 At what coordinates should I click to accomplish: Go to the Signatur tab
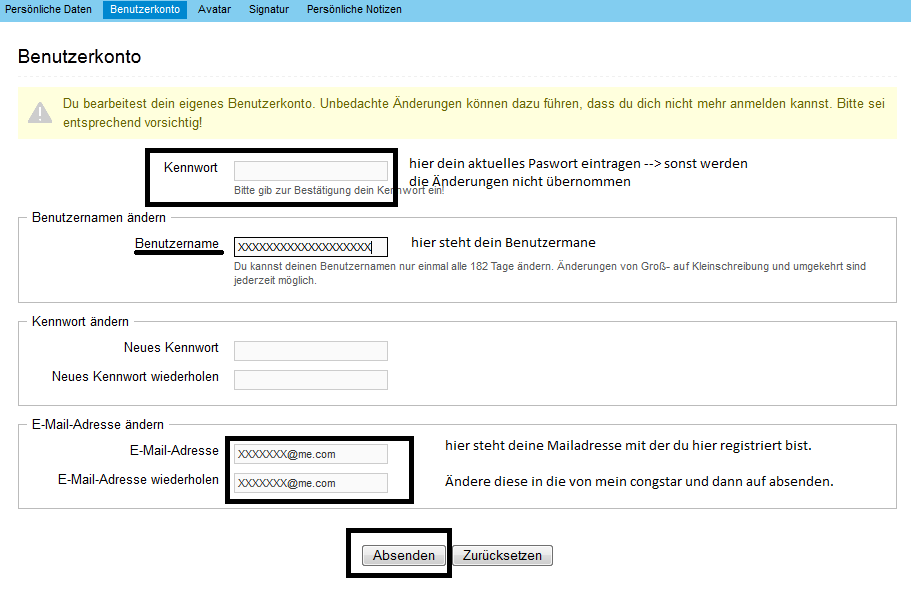pos(269,9)
